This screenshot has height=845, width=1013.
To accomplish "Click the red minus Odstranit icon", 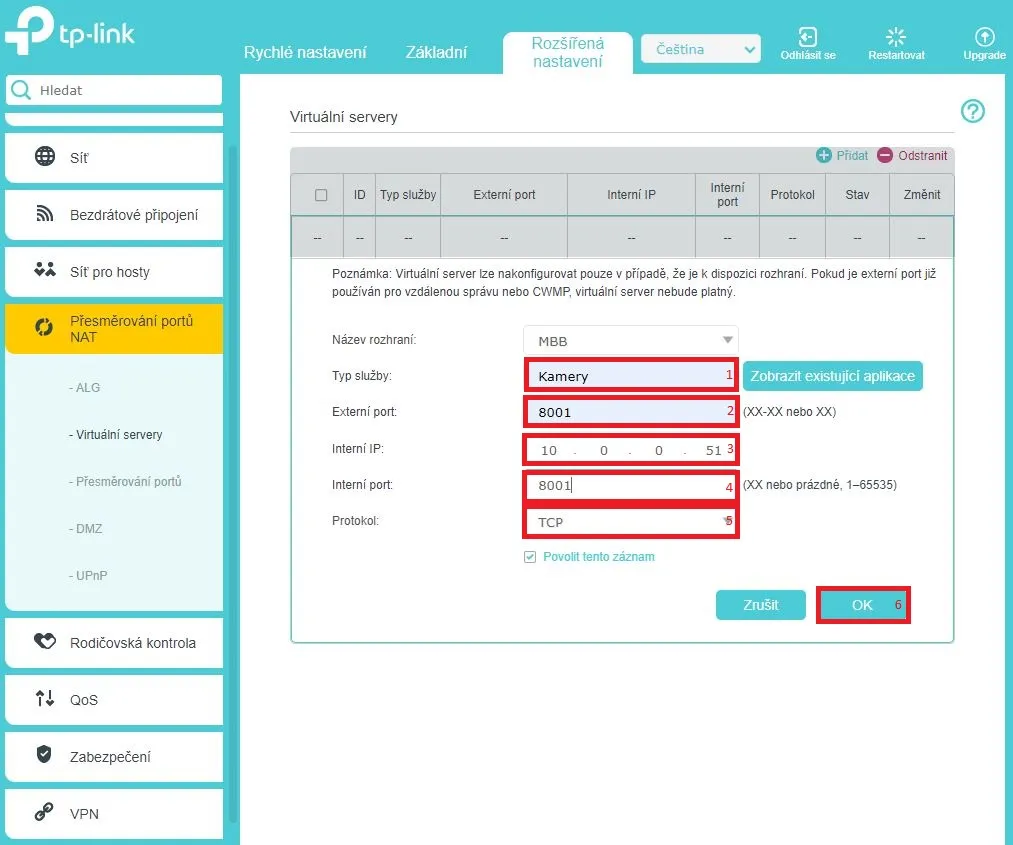I will pos(885,155).
